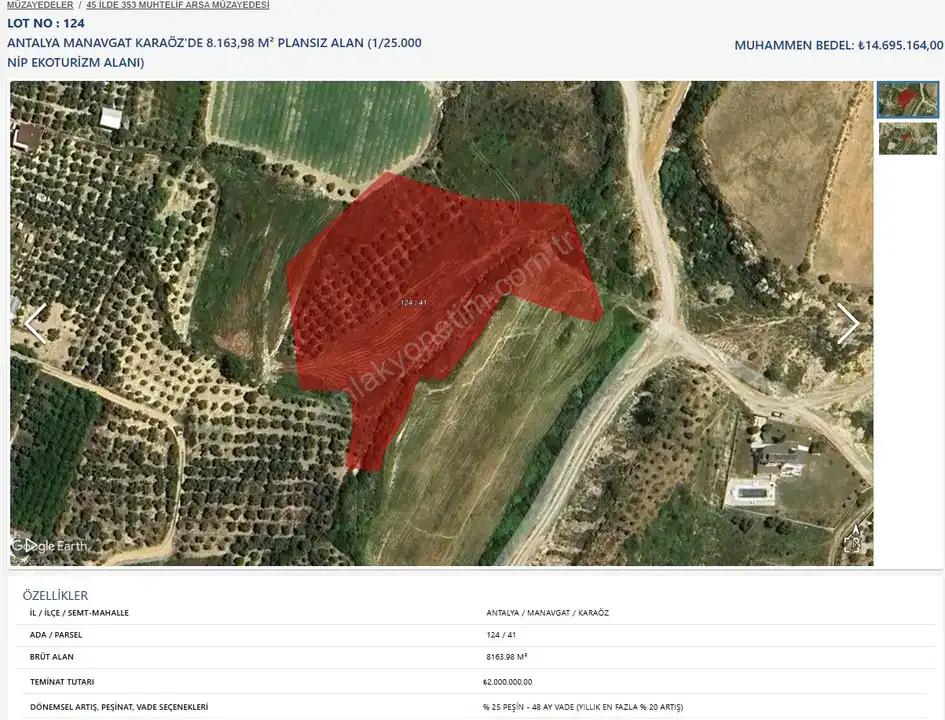Screen dimensions: 945x720
Task: Click the 124 / 41 label inside the parcel
Action: [x=413, y=302]
